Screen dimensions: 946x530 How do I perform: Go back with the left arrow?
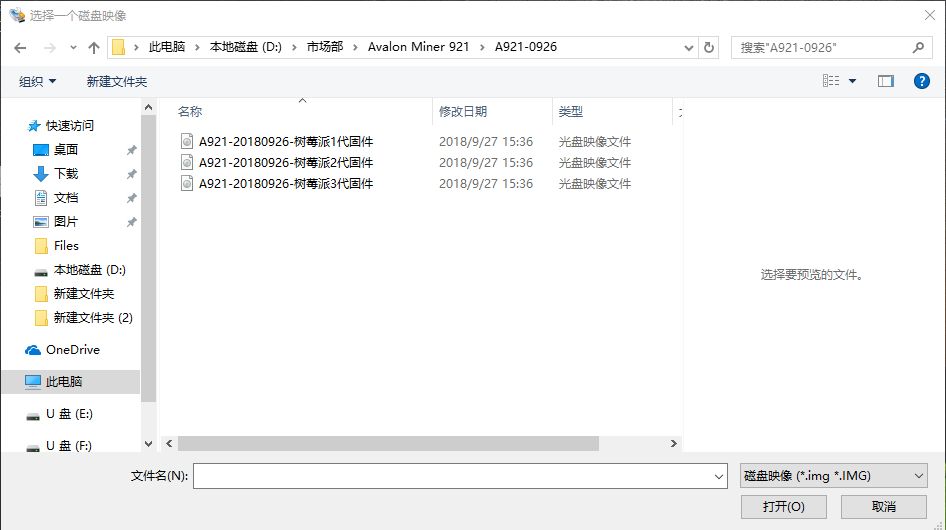[20, 48]
